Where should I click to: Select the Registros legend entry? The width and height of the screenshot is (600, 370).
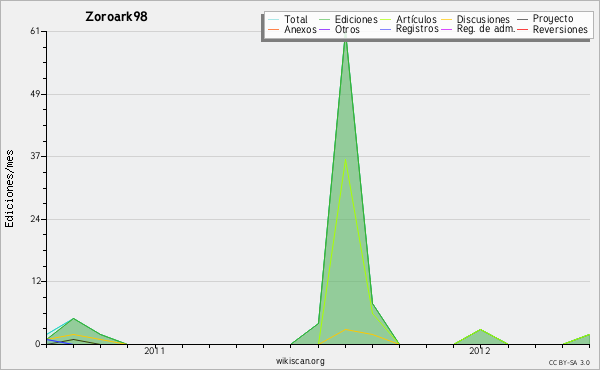click(417, 29)
